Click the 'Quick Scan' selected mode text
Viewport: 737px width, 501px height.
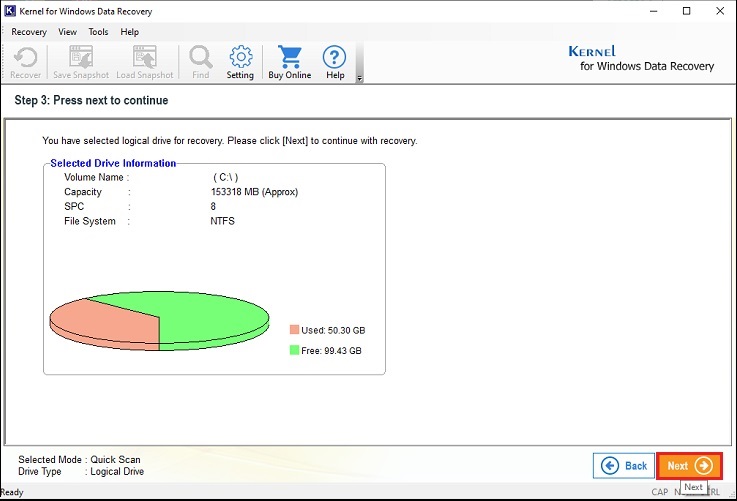(115, 460)
